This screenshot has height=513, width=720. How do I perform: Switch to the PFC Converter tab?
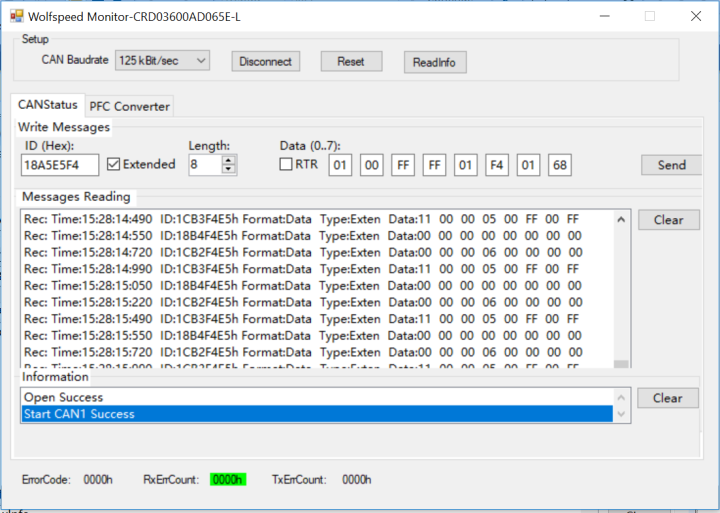click(130, 106)
